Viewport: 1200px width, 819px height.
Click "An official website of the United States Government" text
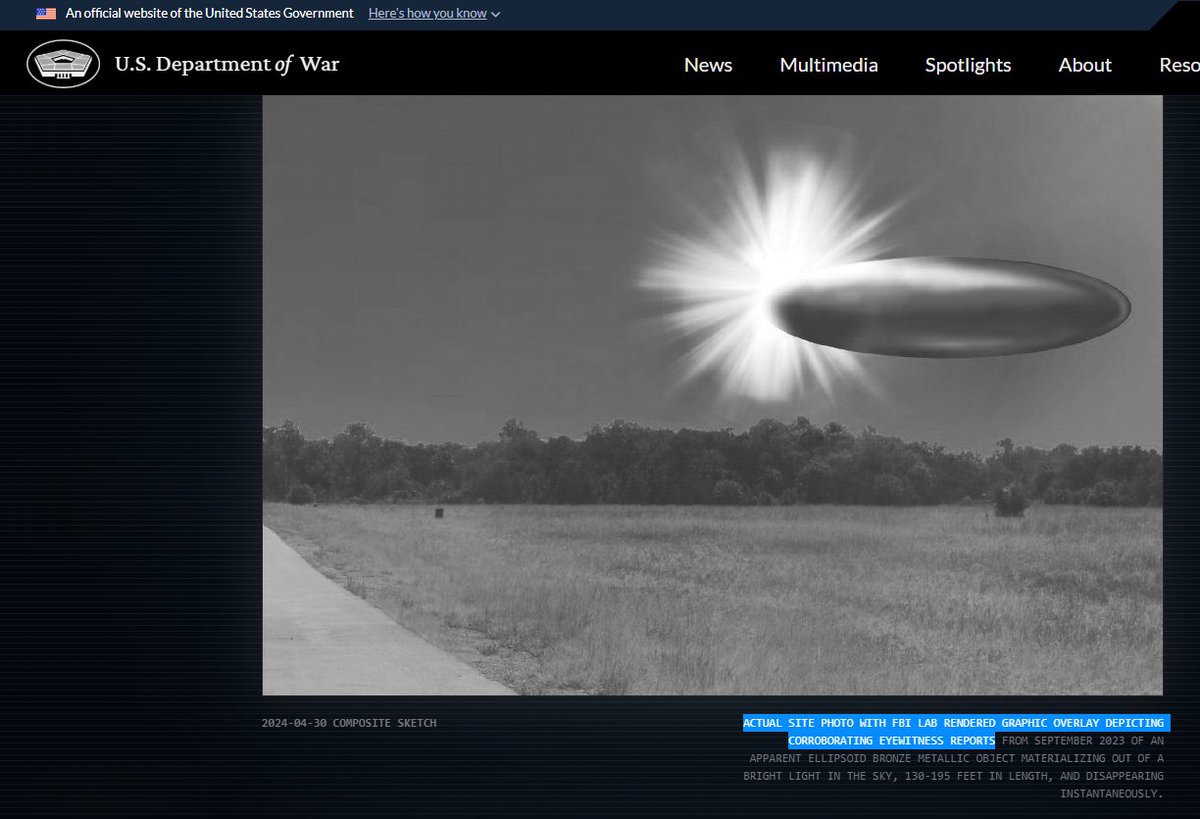(x=210, y=14)
